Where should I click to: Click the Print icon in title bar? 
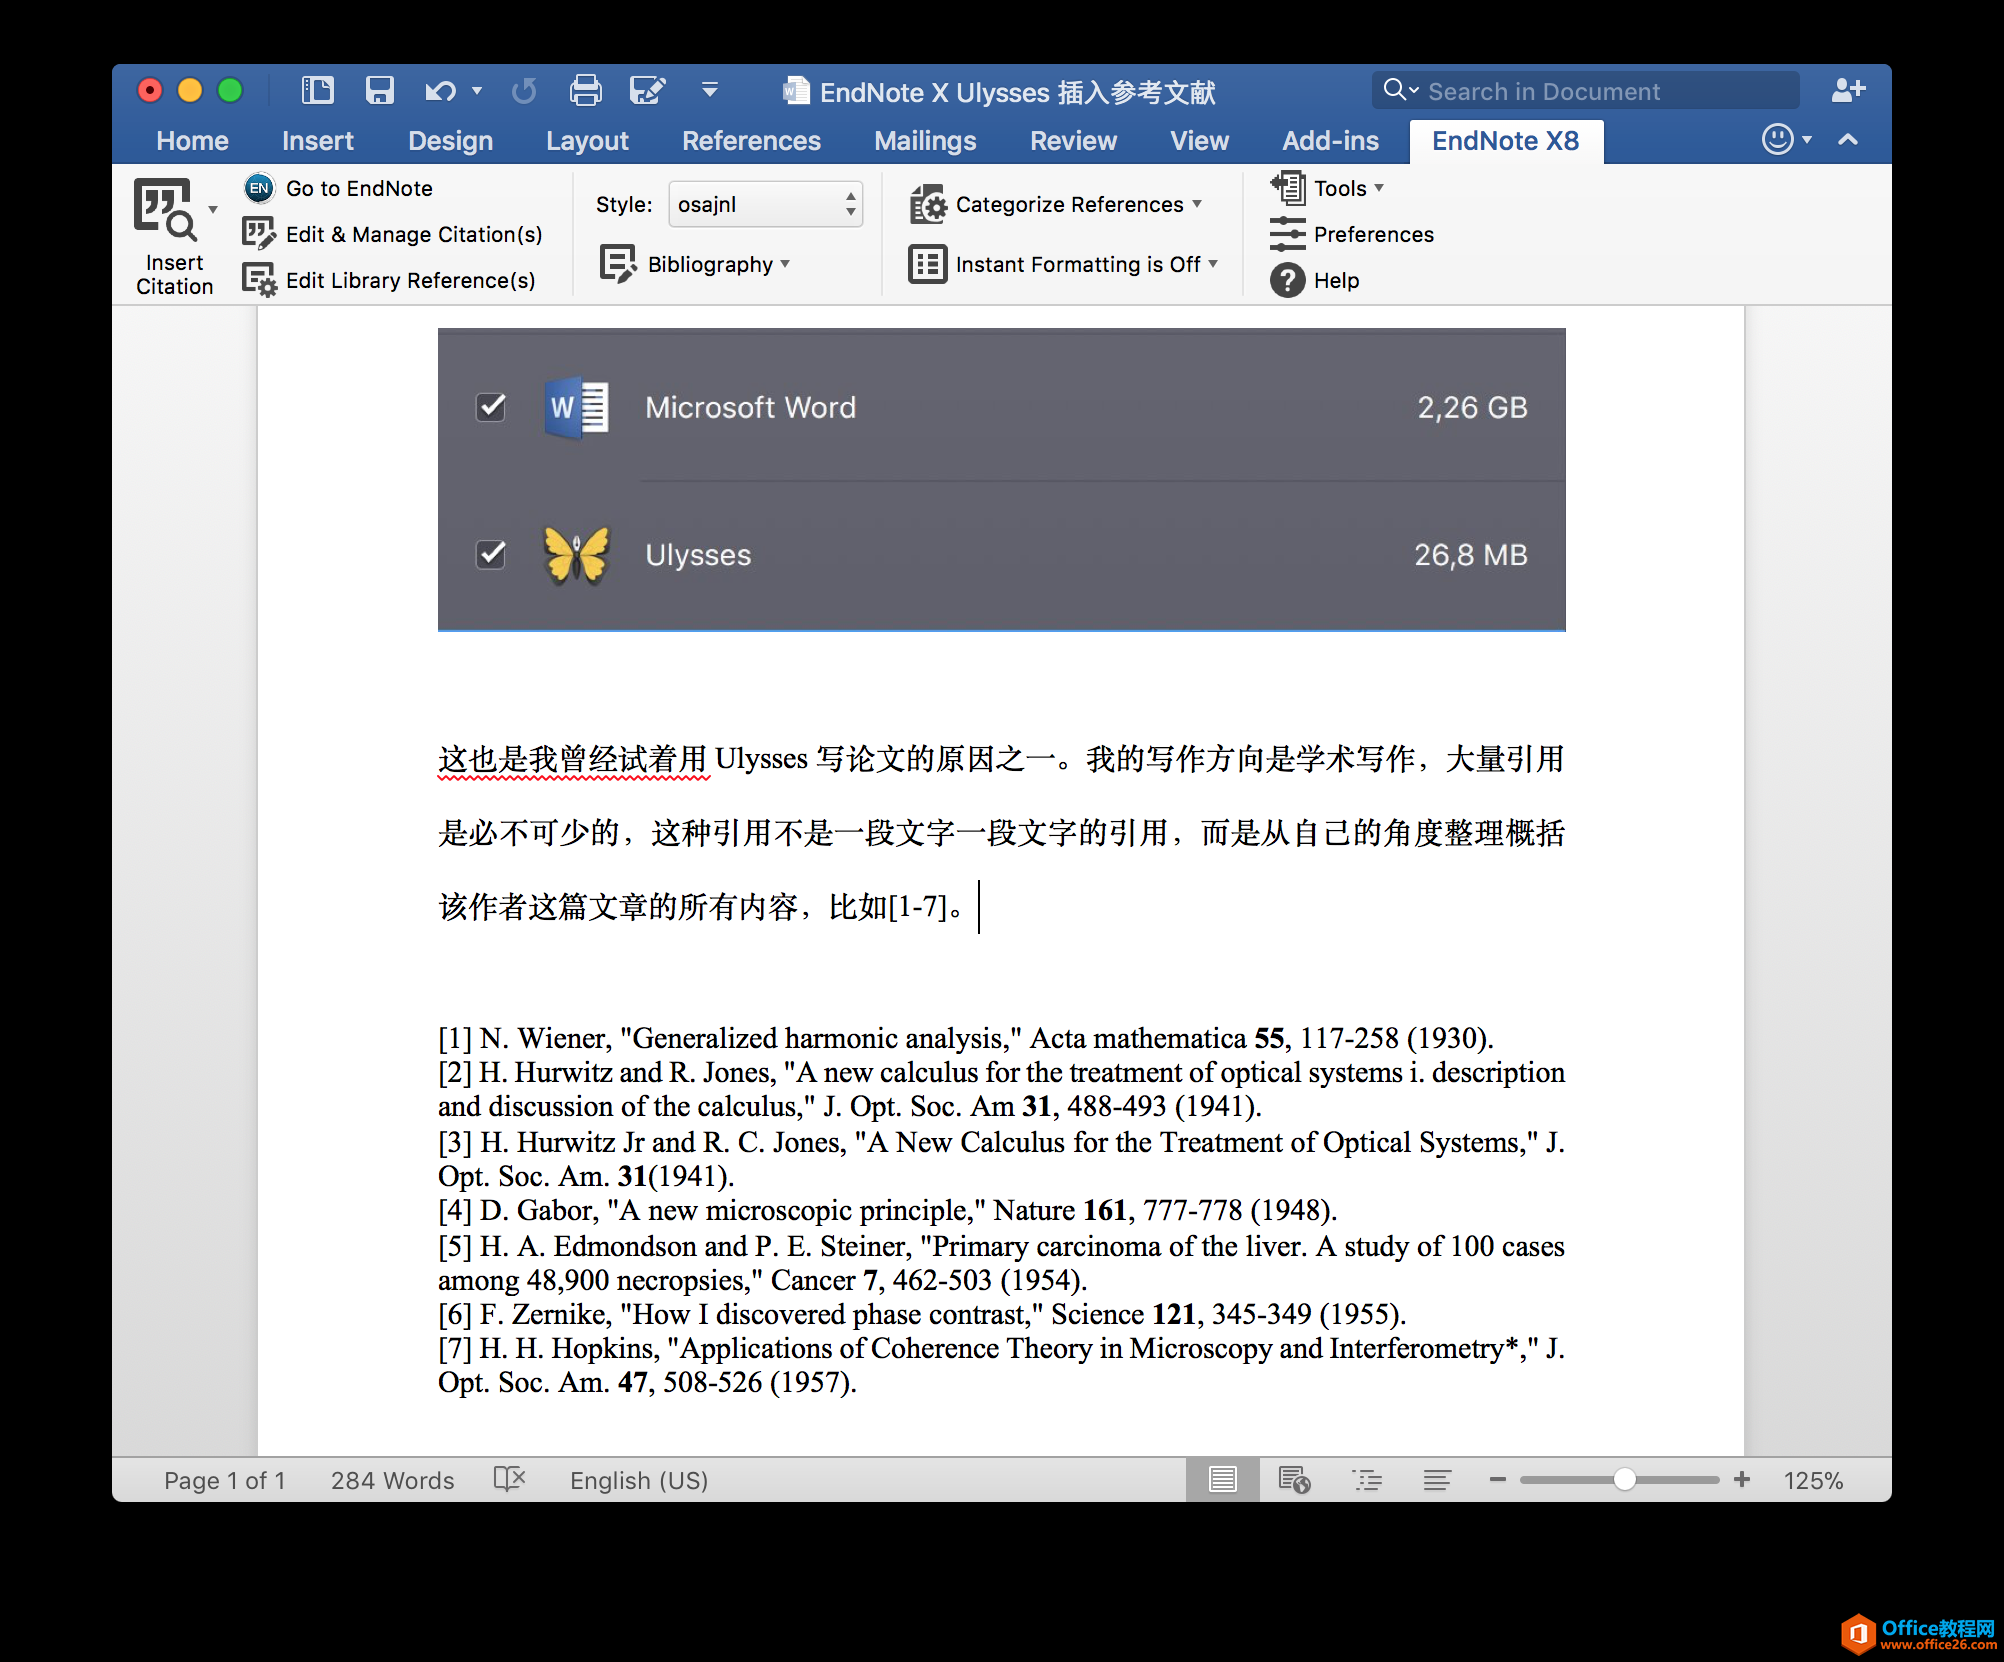pyautogui.click(x=585, y=91)
